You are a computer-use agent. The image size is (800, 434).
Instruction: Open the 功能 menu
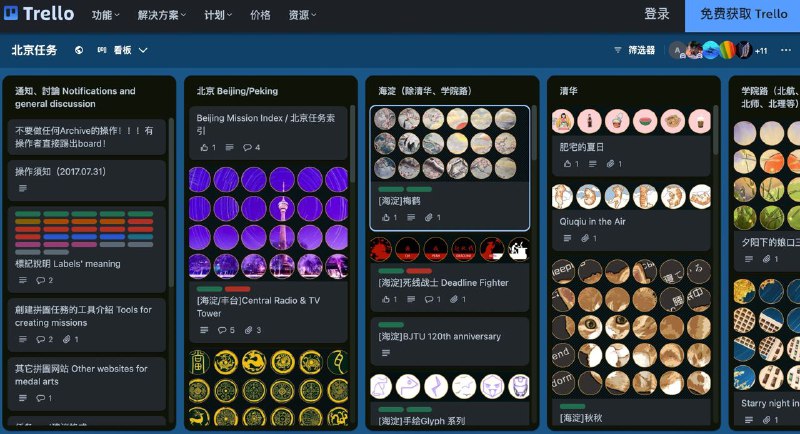click(x=106, y=15)
